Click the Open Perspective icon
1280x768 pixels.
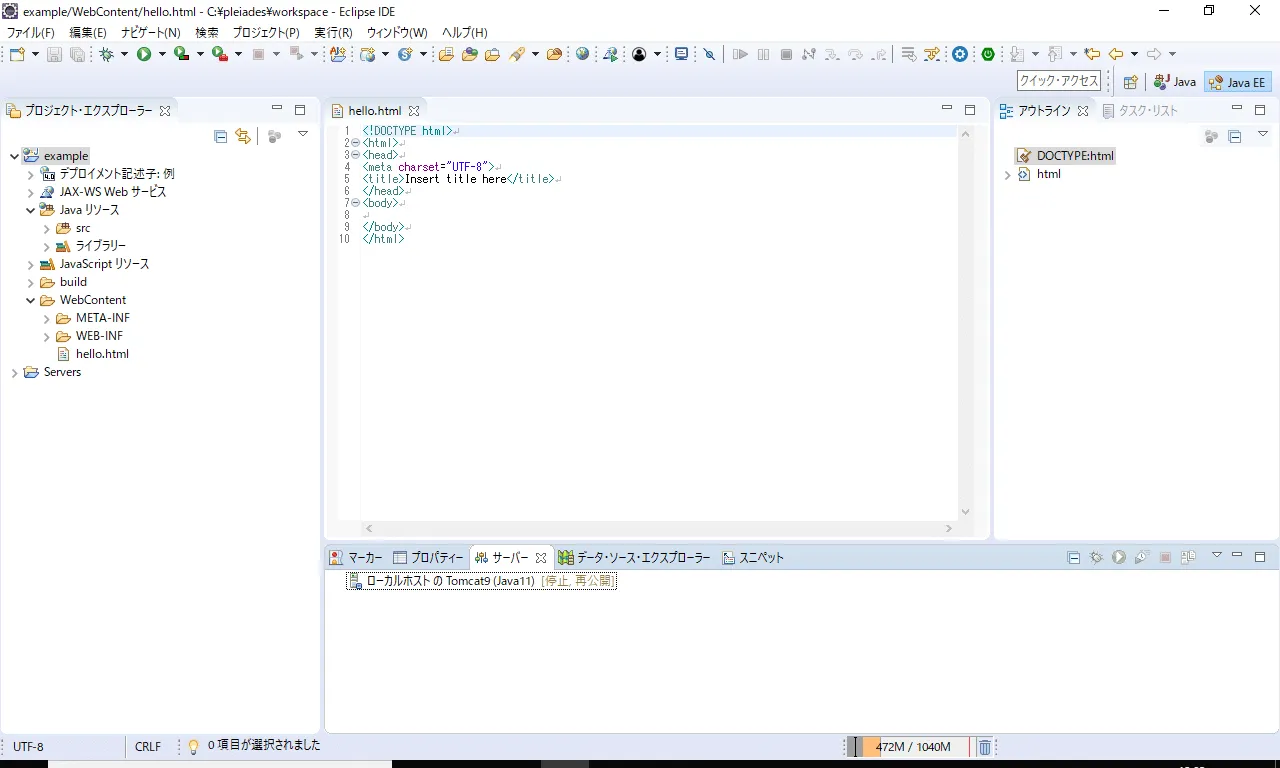pyautogui.click(x=1130, y=82)
